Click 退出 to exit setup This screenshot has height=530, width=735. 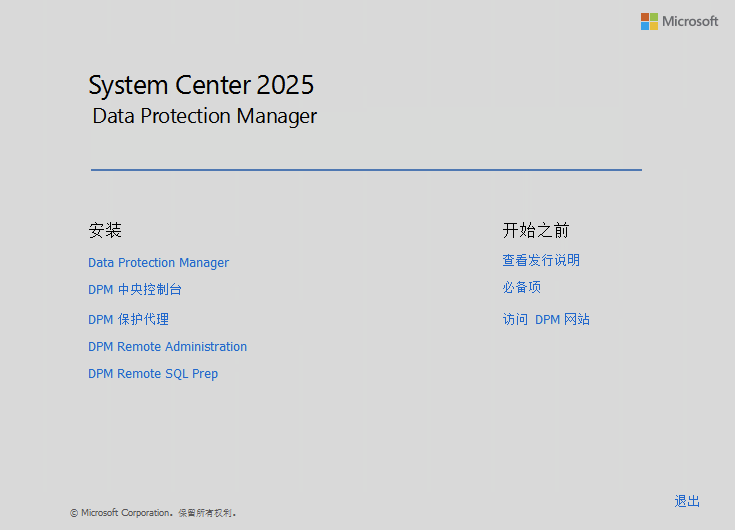[687, 501]
